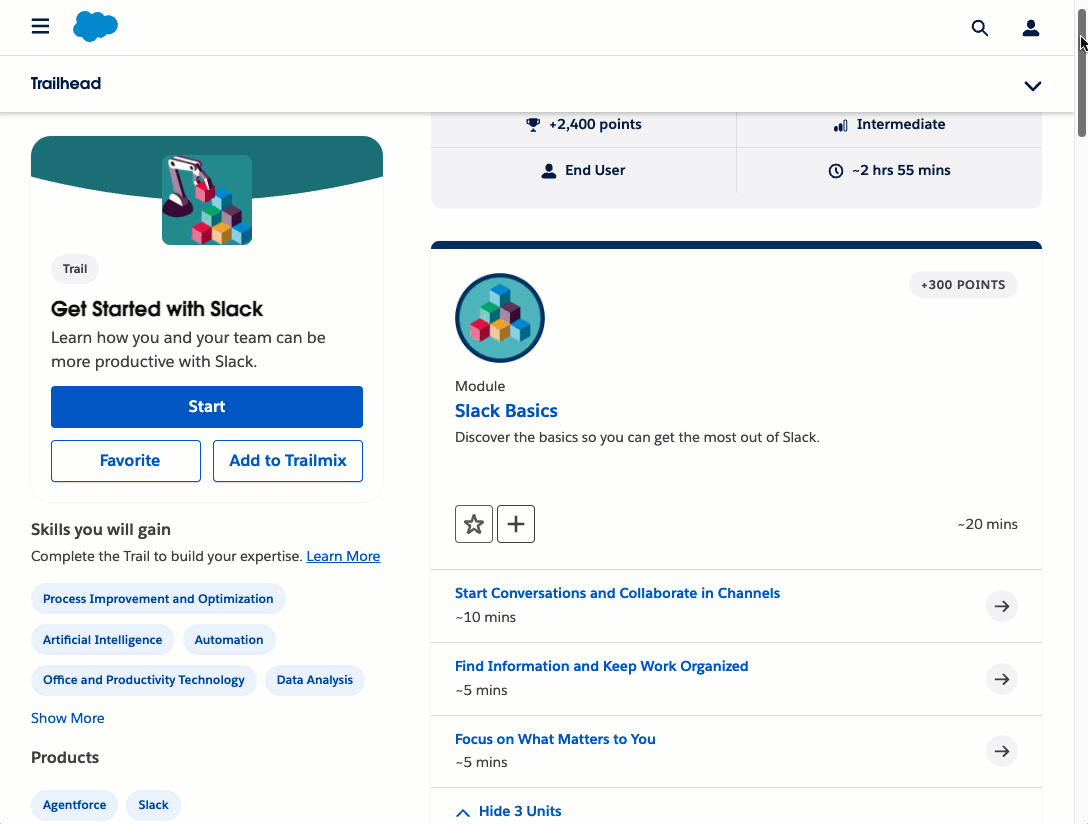Expand the Trailhead chevron dropdown
Viewport: 1088px width, 824px height.
[x=1032, y=85]
